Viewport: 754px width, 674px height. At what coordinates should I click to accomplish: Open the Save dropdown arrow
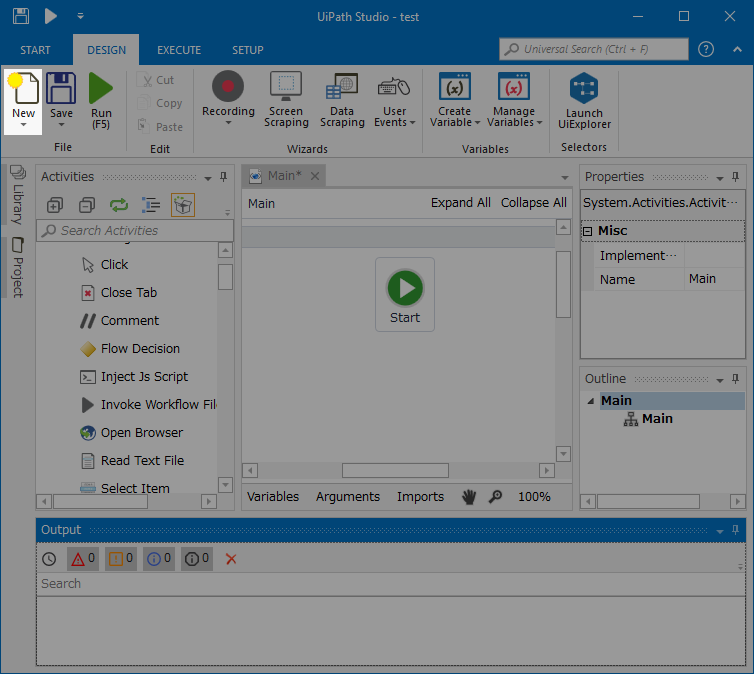pyautogui.click(x=61, y=125)
